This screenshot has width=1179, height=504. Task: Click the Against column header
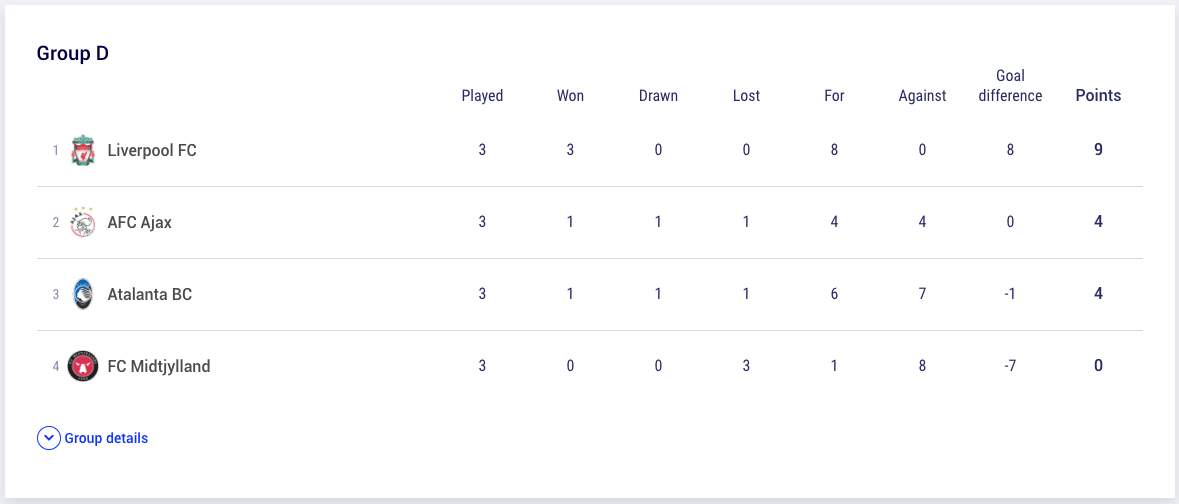point(923,96)
